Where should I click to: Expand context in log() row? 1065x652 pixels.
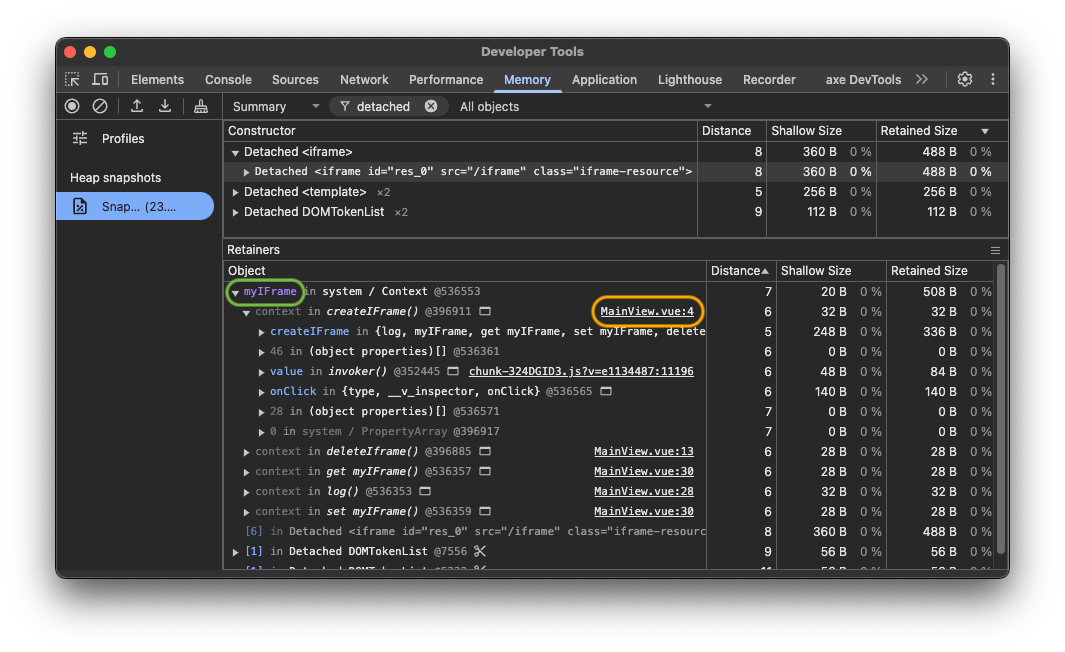click(246, 492)
